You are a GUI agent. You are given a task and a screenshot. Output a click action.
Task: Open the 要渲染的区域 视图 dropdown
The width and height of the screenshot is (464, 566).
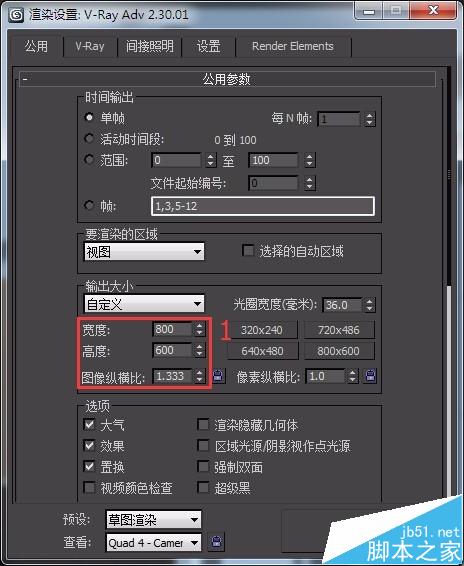coord(144,251)
